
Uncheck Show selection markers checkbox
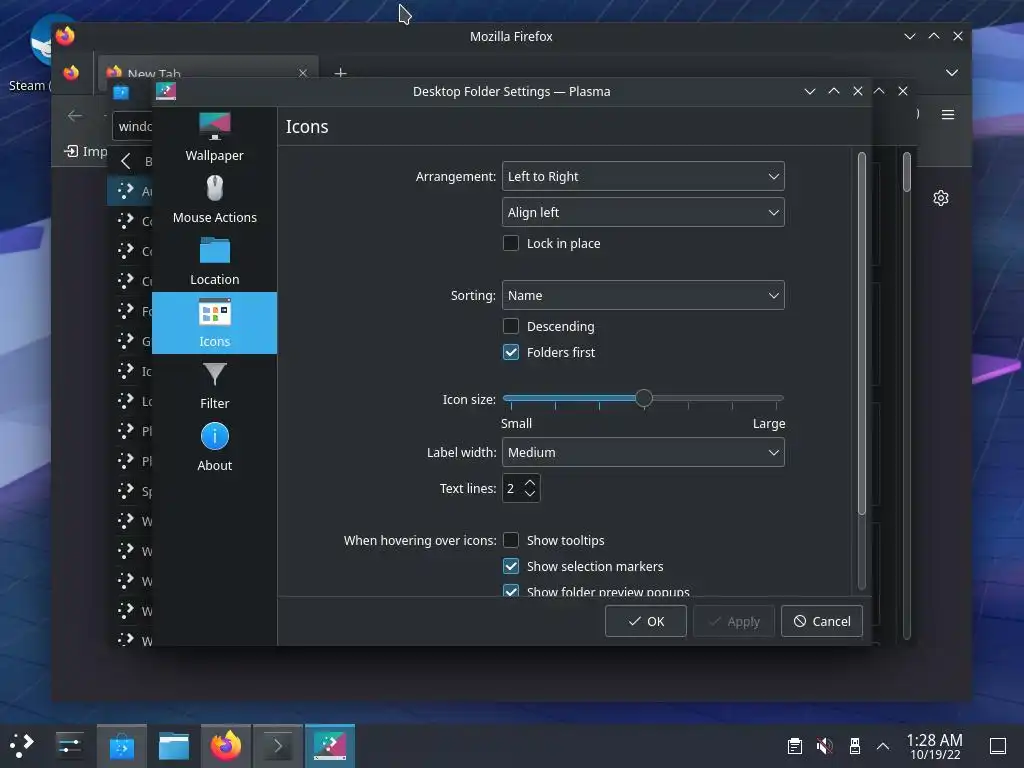[x=511, y=566]
